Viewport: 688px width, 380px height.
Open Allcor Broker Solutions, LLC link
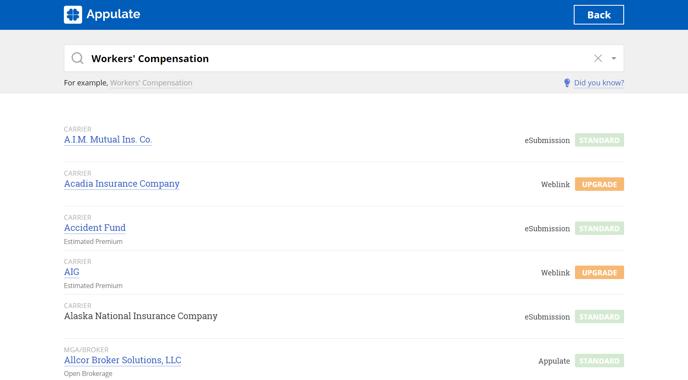click(122, 360)
